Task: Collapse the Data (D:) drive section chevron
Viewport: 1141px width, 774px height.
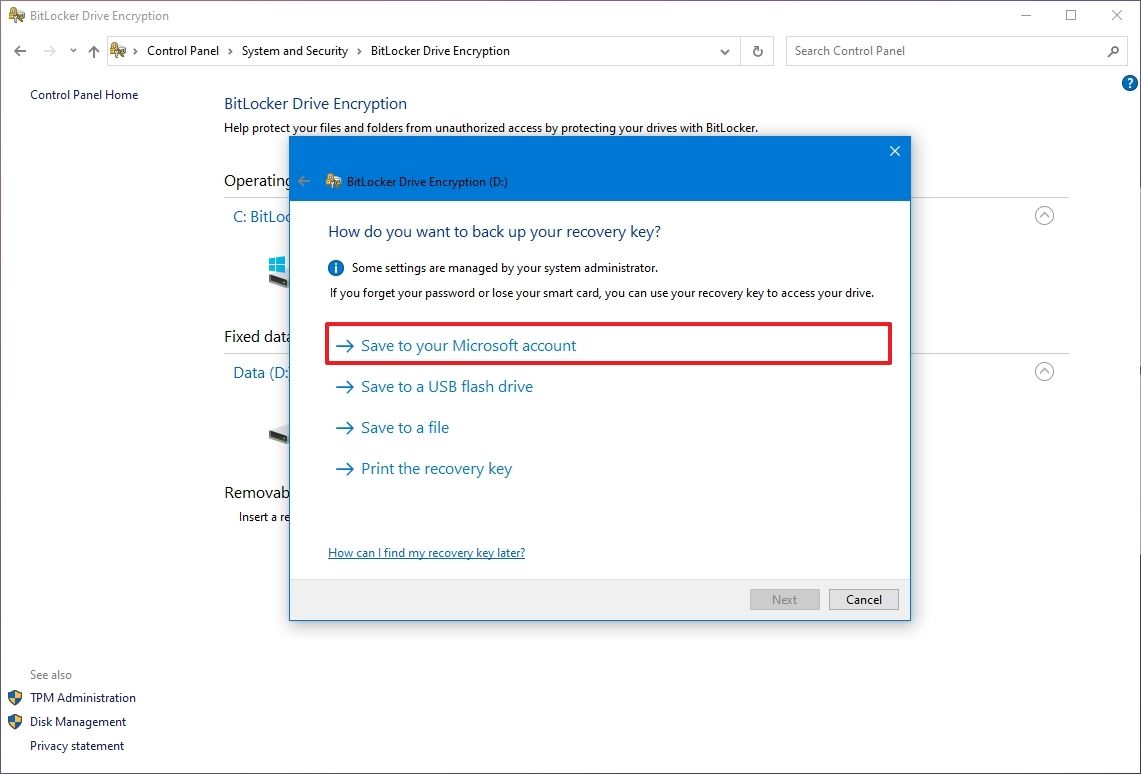Action: 1044,371
